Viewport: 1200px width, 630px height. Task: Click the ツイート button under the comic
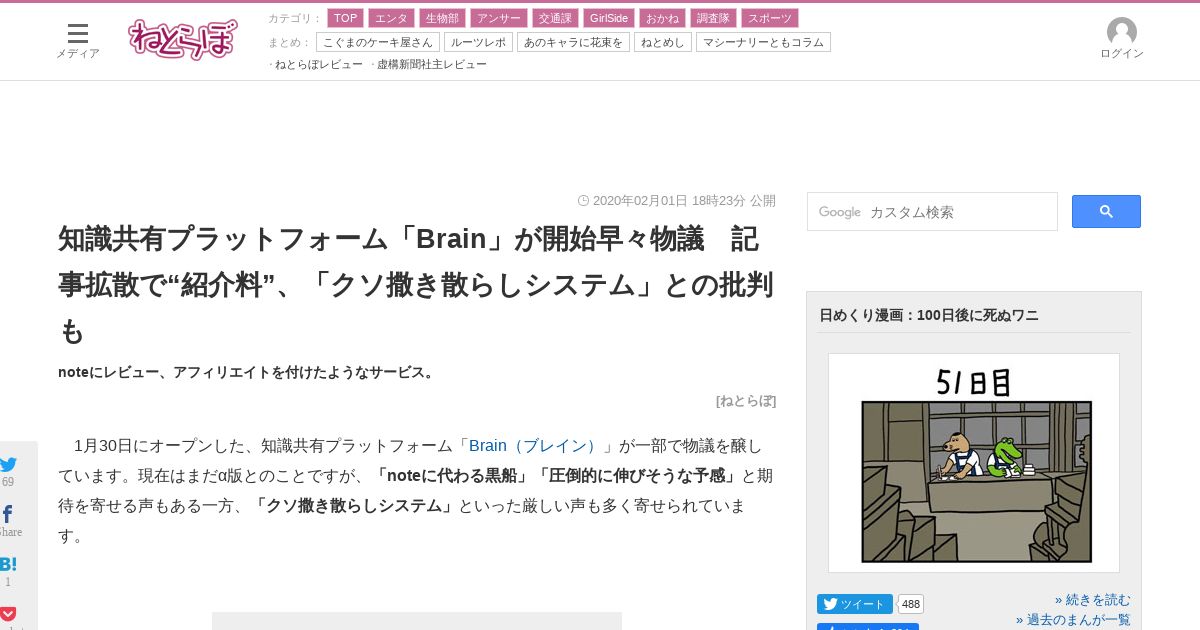tap(855, 604)
